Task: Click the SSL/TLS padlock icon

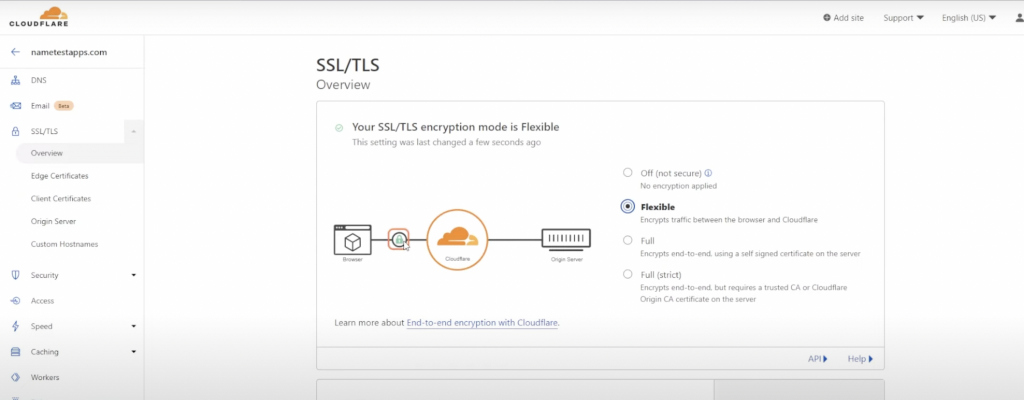Action: pos(16,131)
